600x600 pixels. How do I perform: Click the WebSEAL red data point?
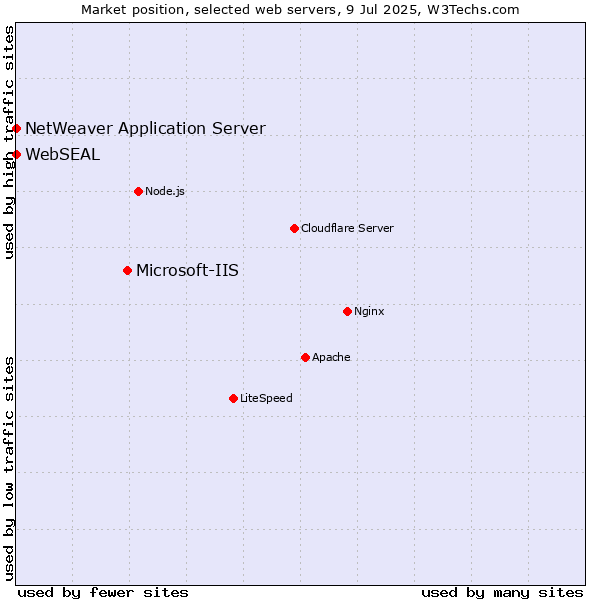click(16, 155)
